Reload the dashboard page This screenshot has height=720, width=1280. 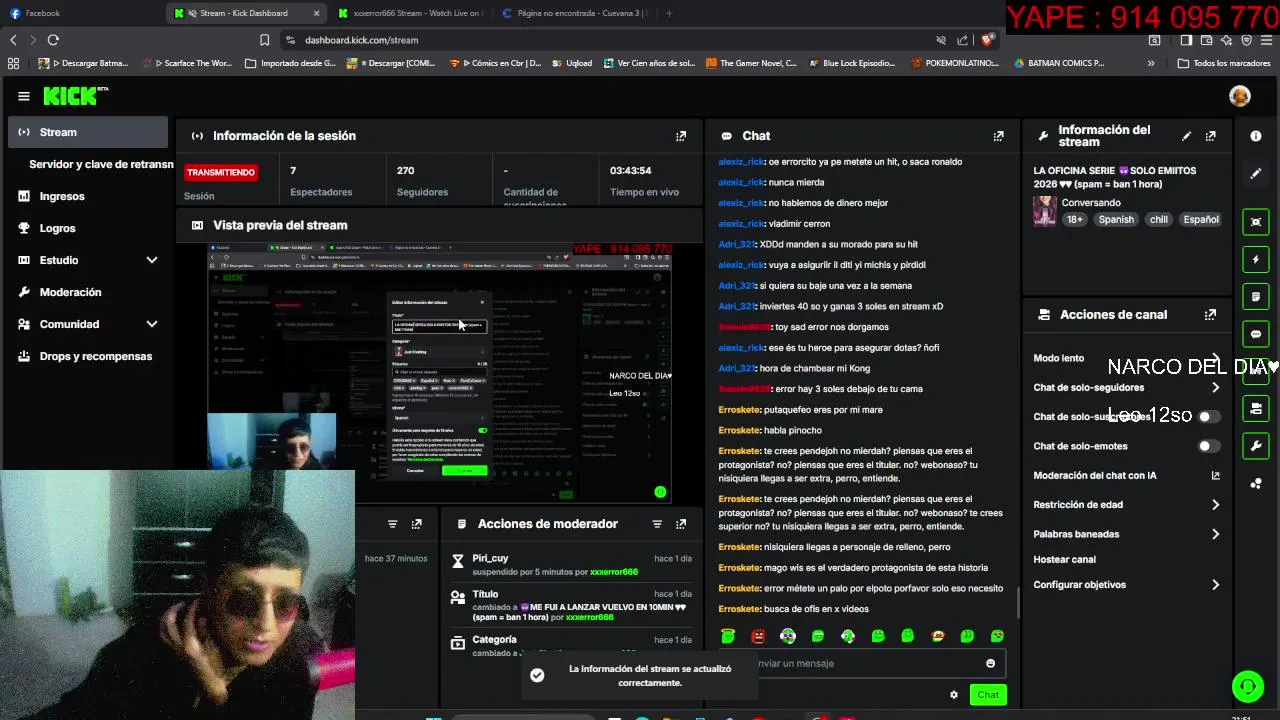coord(53,40)
